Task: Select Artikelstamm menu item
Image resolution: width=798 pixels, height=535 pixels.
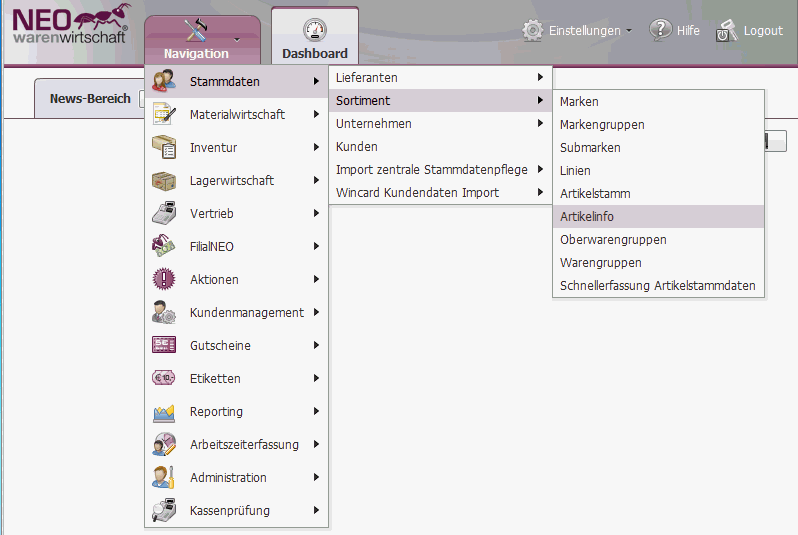Action: (658, 193)
